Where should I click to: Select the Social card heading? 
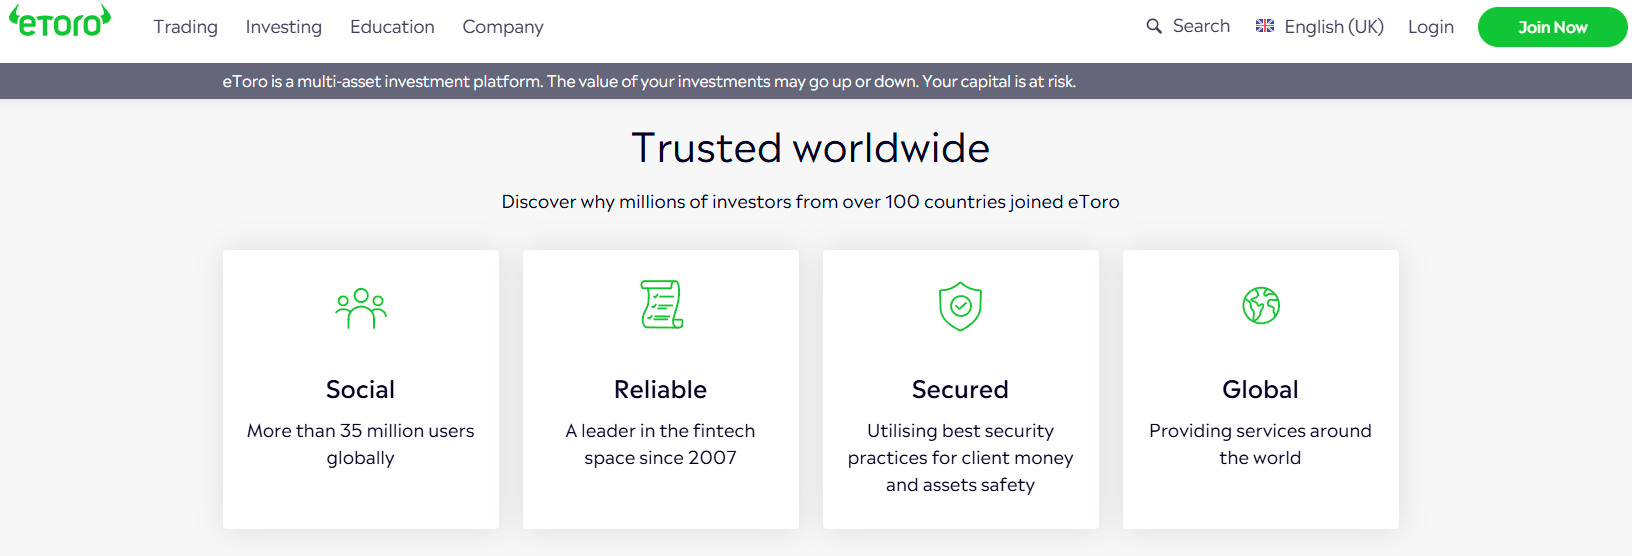click(x=361, y=389)
